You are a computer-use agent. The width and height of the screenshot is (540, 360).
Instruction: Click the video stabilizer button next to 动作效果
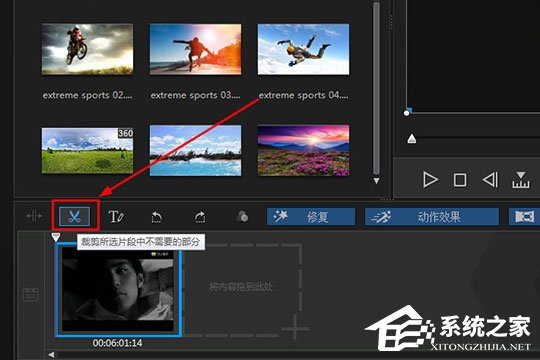click(x=524, y=217)
